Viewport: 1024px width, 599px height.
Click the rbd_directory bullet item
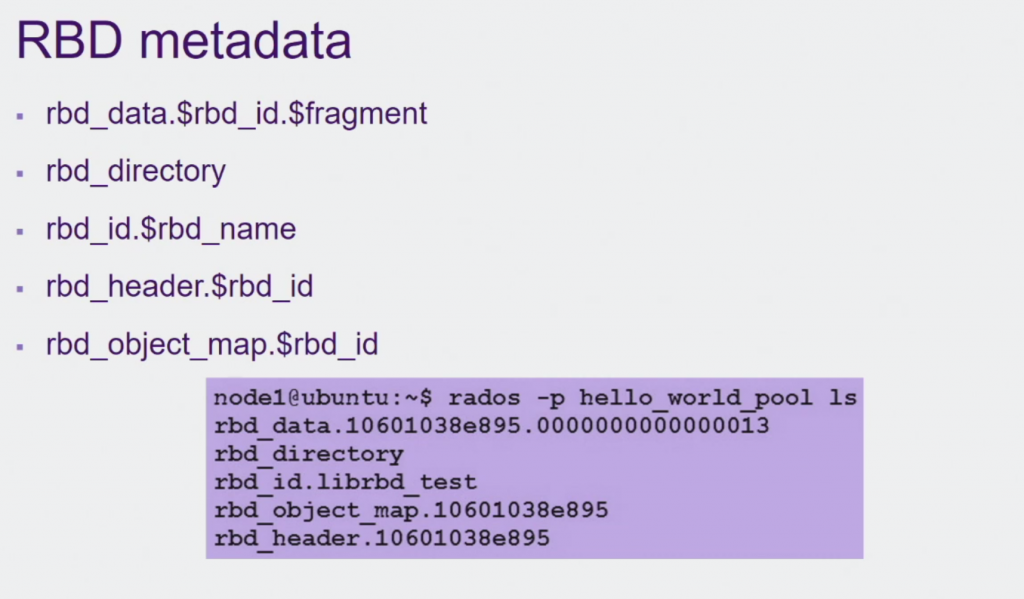136,172
